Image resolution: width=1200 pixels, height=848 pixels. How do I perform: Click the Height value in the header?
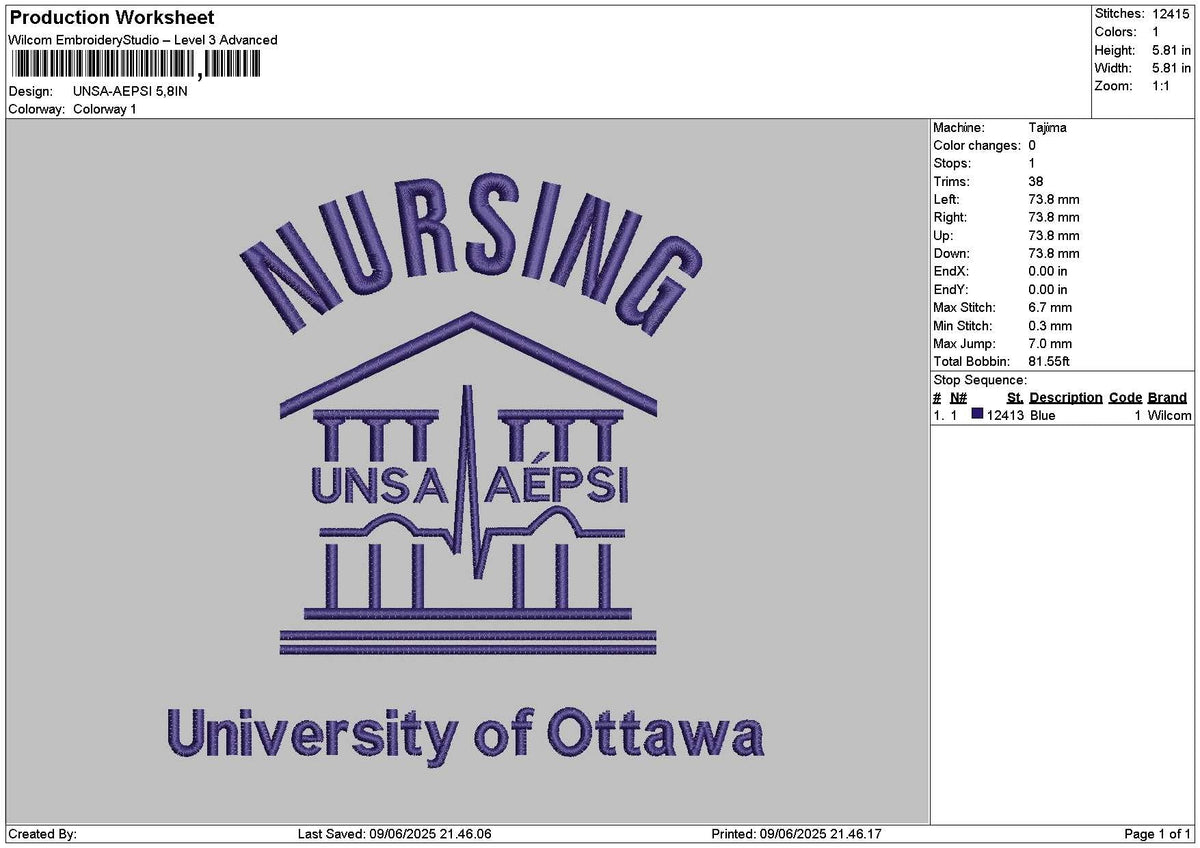(1172, 50)
